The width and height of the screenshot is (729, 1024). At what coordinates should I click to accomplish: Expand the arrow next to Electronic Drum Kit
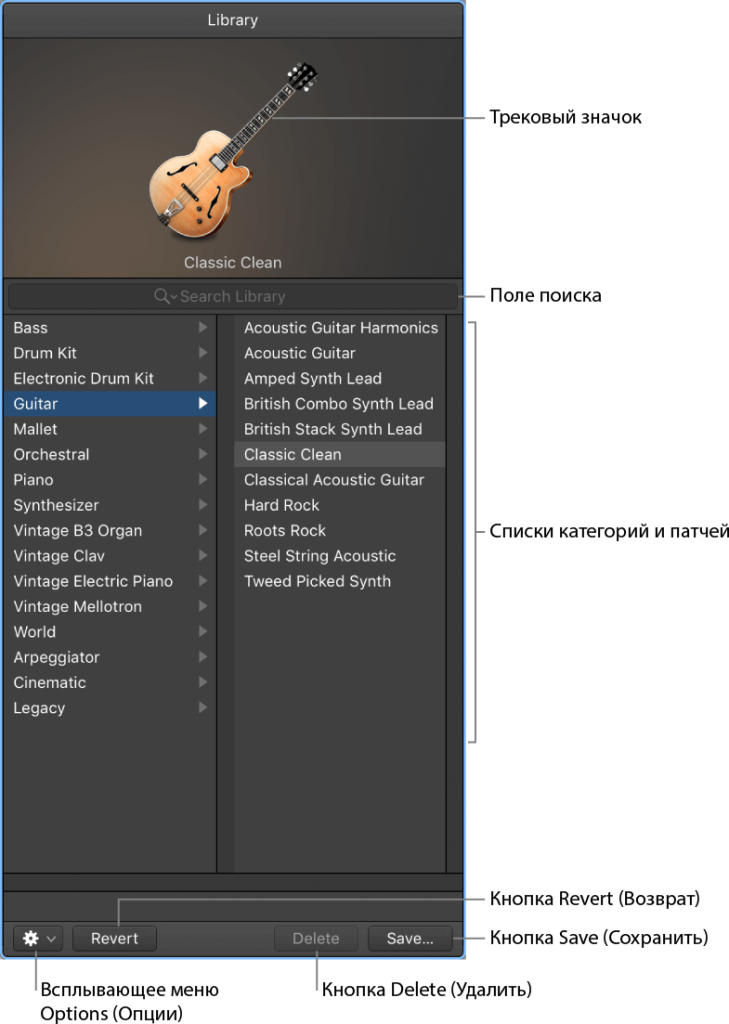click(x=203, y=378)
